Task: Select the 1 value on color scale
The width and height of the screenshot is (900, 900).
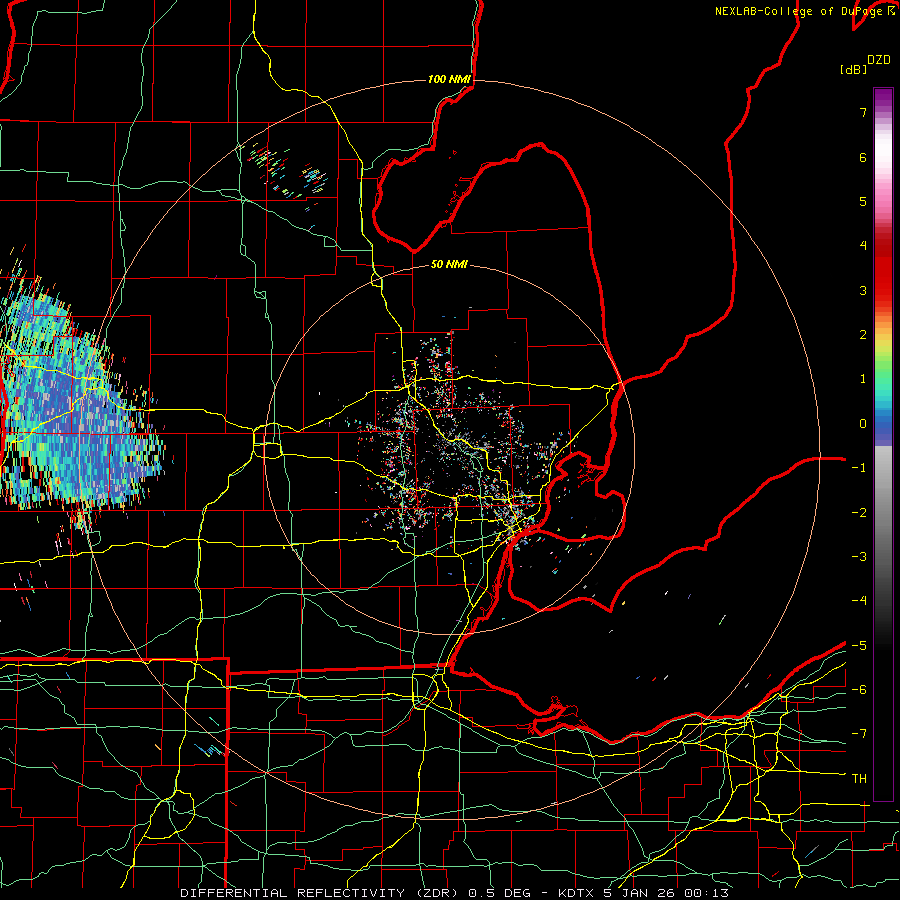Action: (863, 379)
